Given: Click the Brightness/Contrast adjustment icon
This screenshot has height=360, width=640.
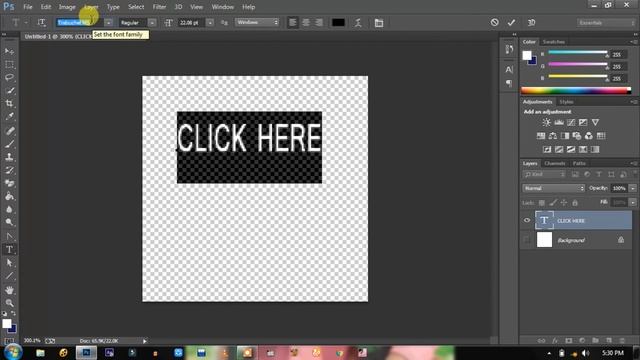Looking at the screenshot, I should click(547, 122).
